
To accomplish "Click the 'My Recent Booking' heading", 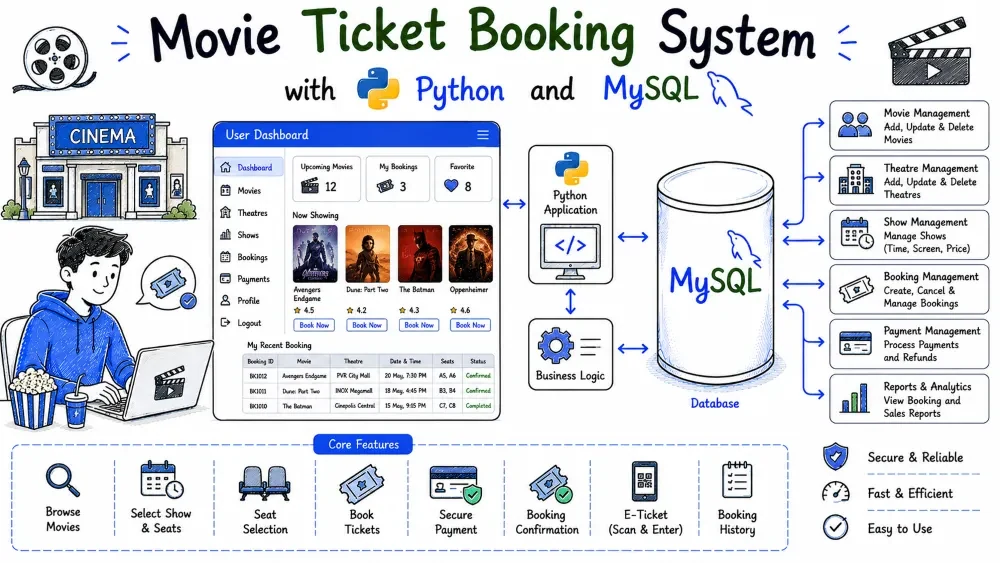I will click(279, 345).
